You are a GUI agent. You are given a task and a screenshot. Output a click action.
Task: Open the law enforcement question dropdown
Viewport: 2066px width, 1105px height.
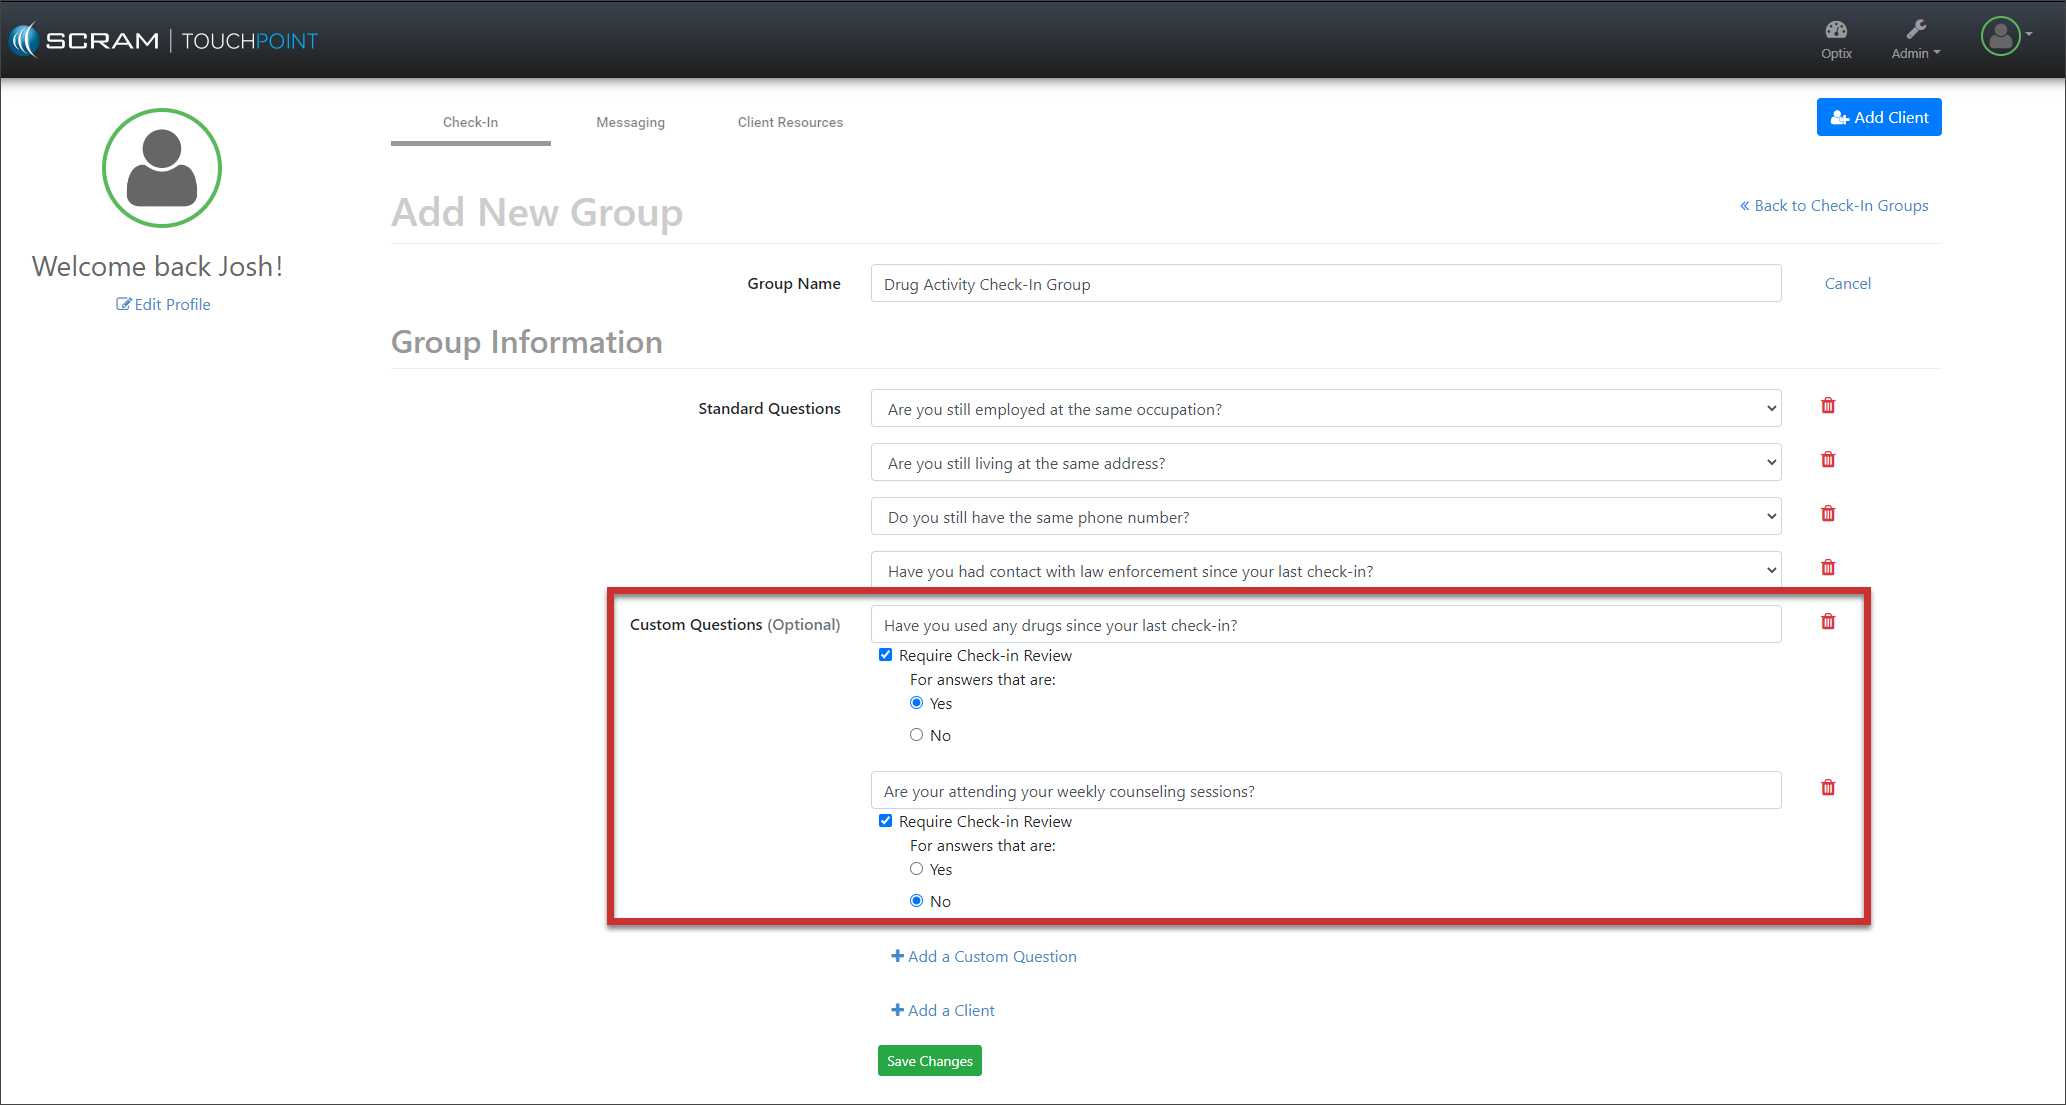1325,571
